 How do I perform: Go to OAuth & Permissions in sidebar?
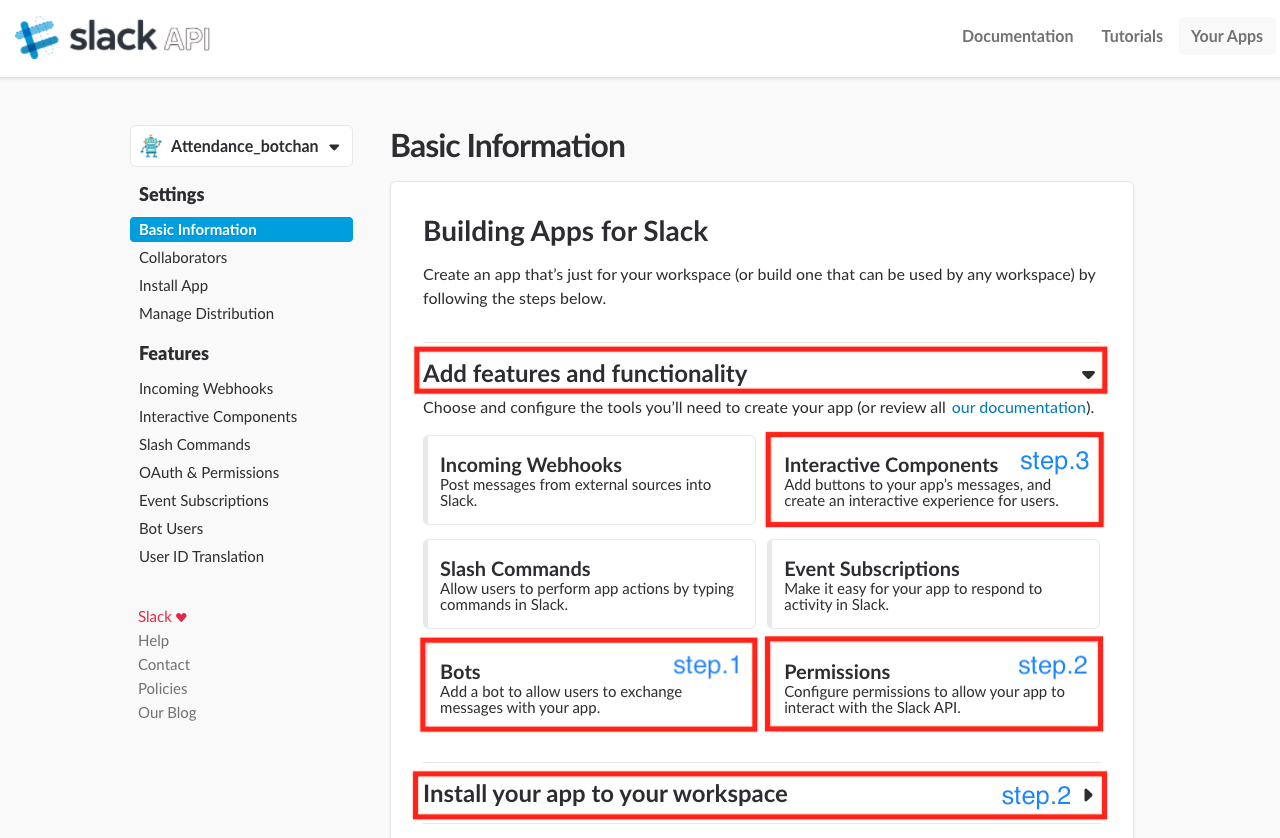tap(209, 473)
